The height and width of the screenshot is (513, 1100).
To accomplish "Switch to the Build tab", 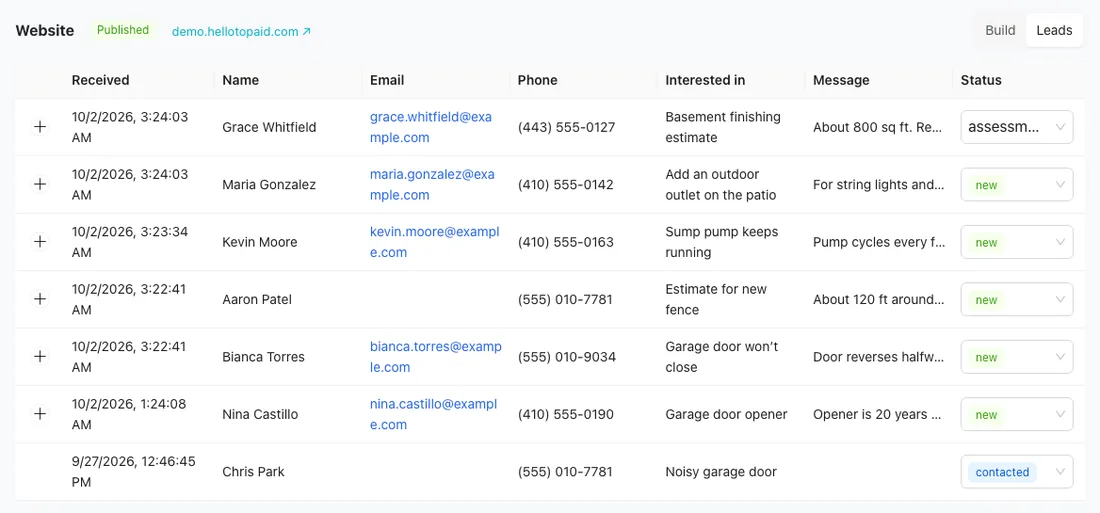I will [1000, 30].
